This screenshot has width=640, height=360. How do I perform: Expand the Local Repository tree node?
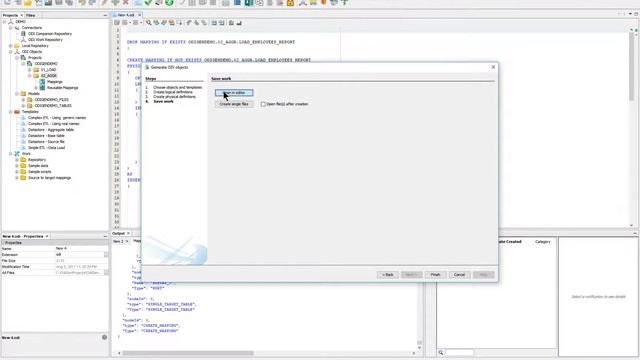pos(11,46)
